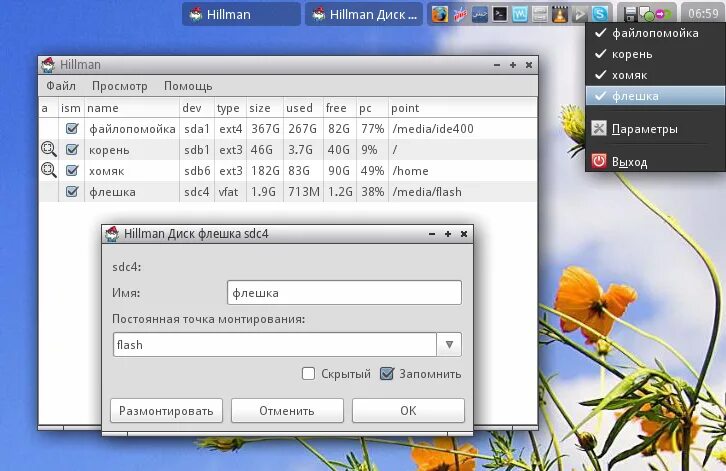Click Hillman Диск dialog title icon
726x471 pixels.
click(x=112, y=234)
